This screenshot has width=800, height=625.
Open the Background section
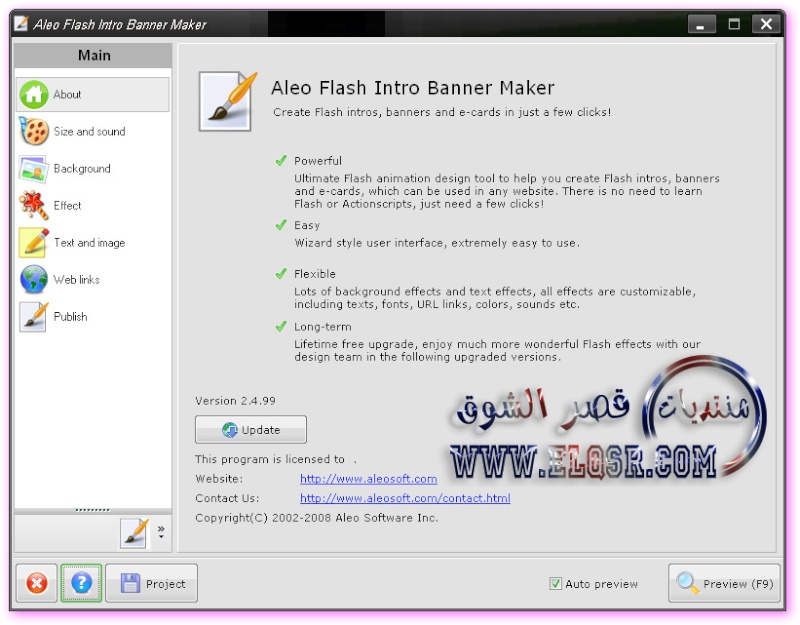pos(92,169)
